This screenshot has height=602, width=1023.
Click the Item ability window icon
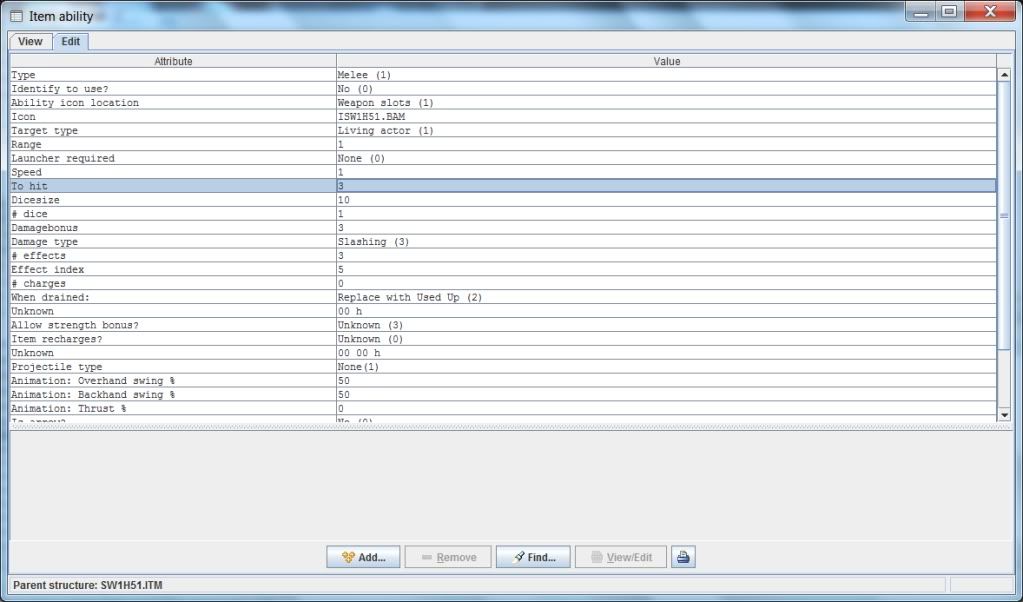pyautogui.click(x=16, y=15)
